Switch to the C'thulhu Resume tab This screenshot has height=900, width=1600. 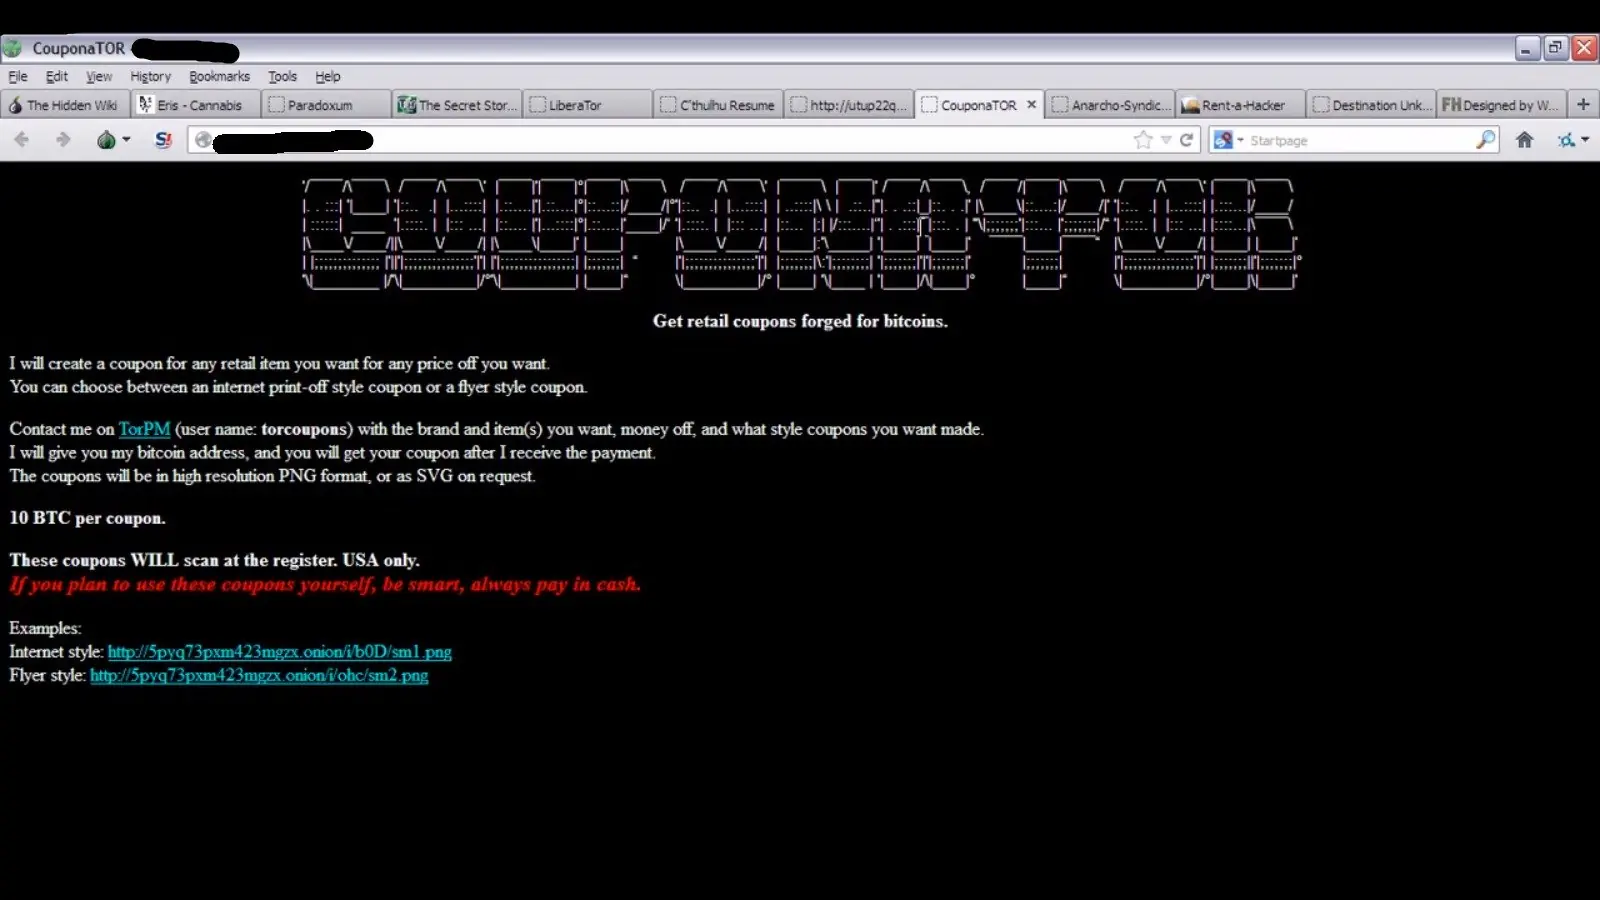[718, 105]
